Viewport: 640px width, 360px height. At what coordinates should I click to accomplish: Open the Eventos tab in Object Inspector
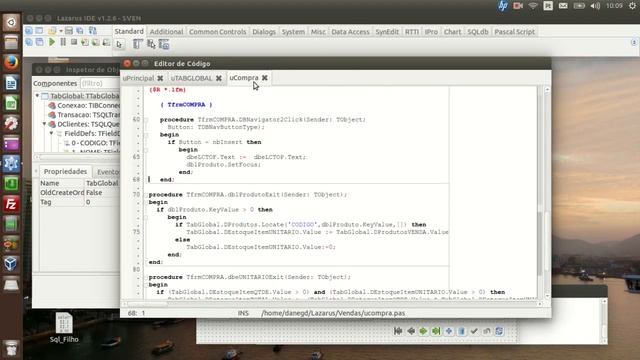(x=107, y=172)
